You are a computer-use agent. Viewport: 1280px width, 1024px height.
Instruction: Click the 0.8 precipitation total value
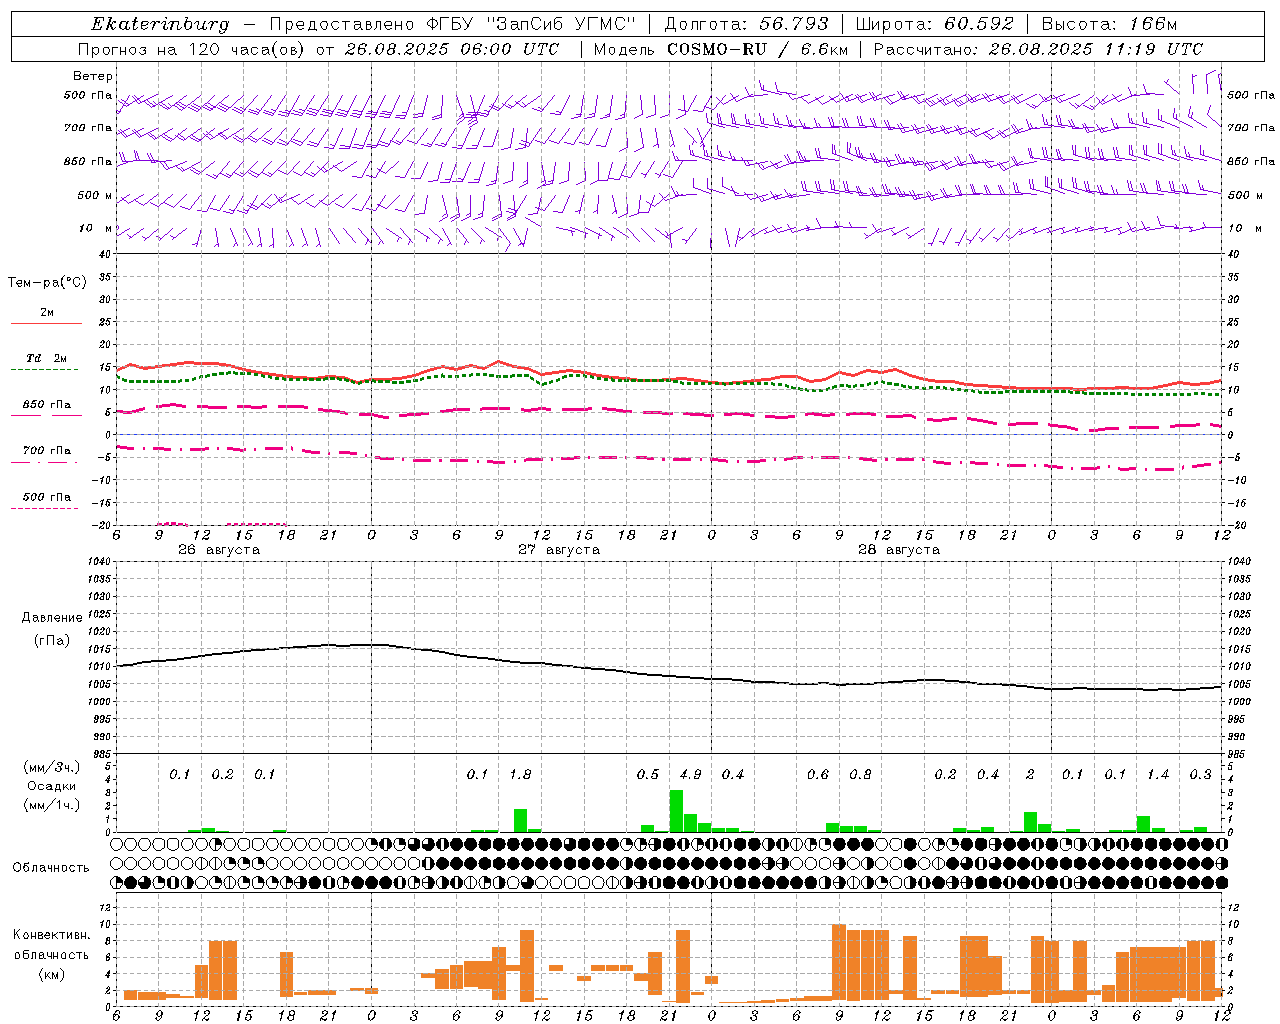coord(860,775)
